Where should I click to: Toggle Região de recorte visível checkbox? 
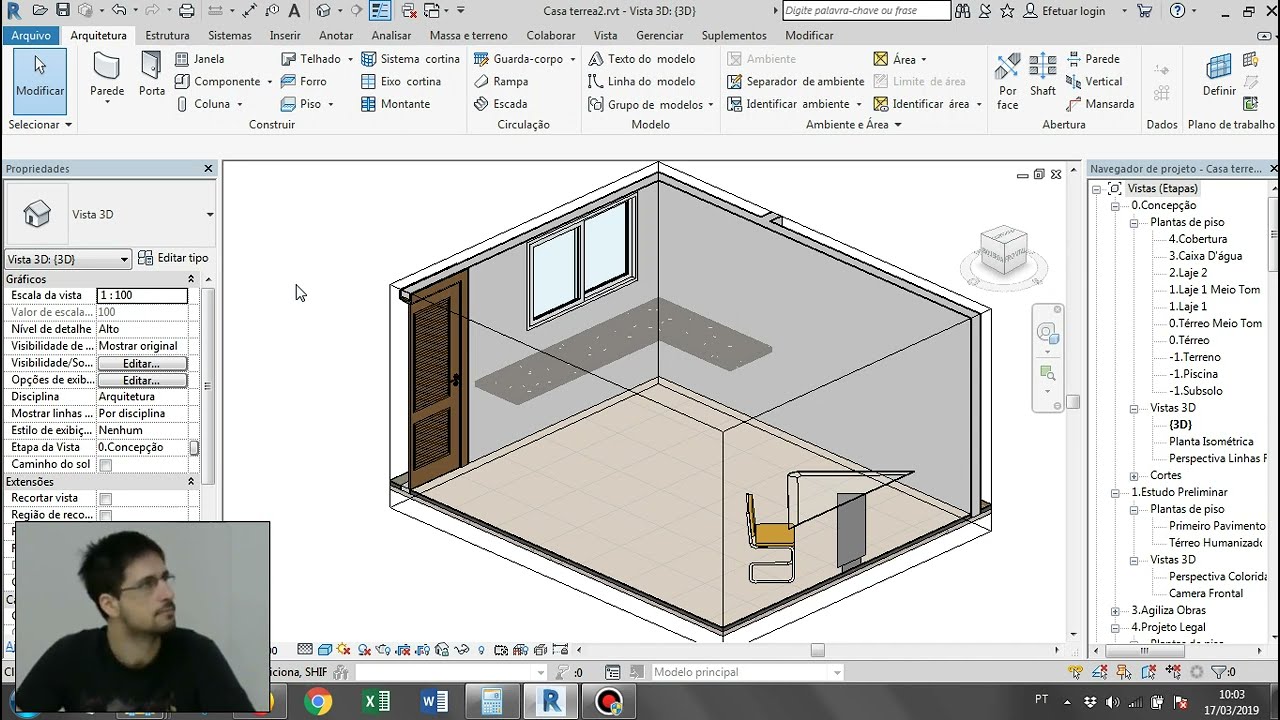106,516
